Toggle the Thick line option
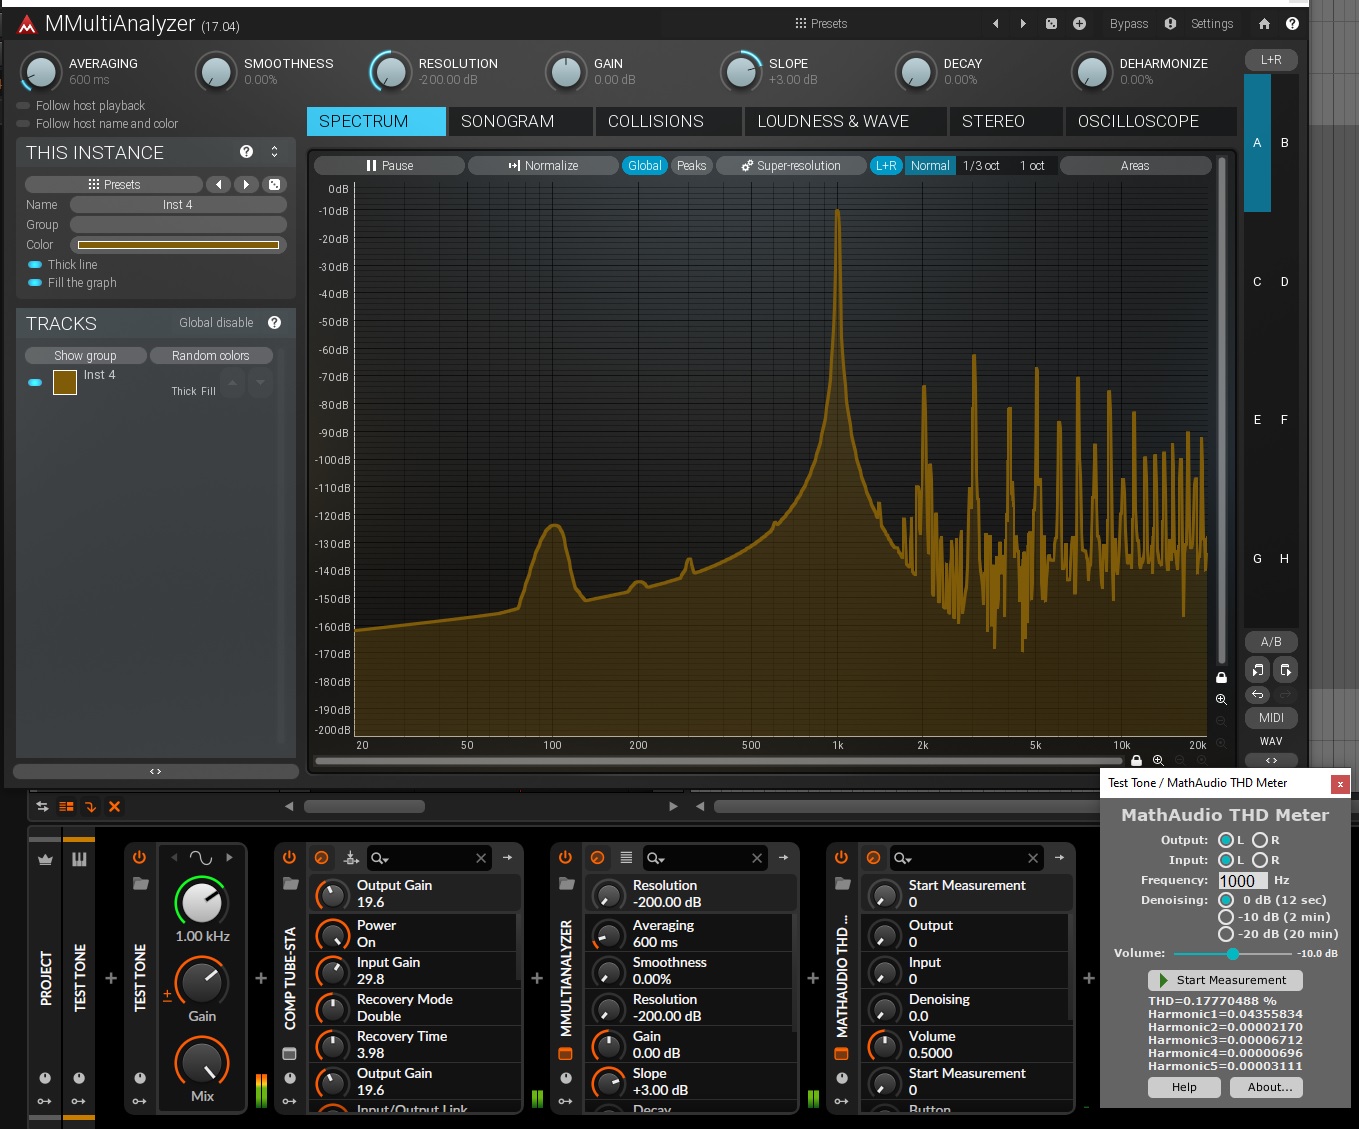Viewport: 1359px width, 1129px height. click(x=35, y=265)
